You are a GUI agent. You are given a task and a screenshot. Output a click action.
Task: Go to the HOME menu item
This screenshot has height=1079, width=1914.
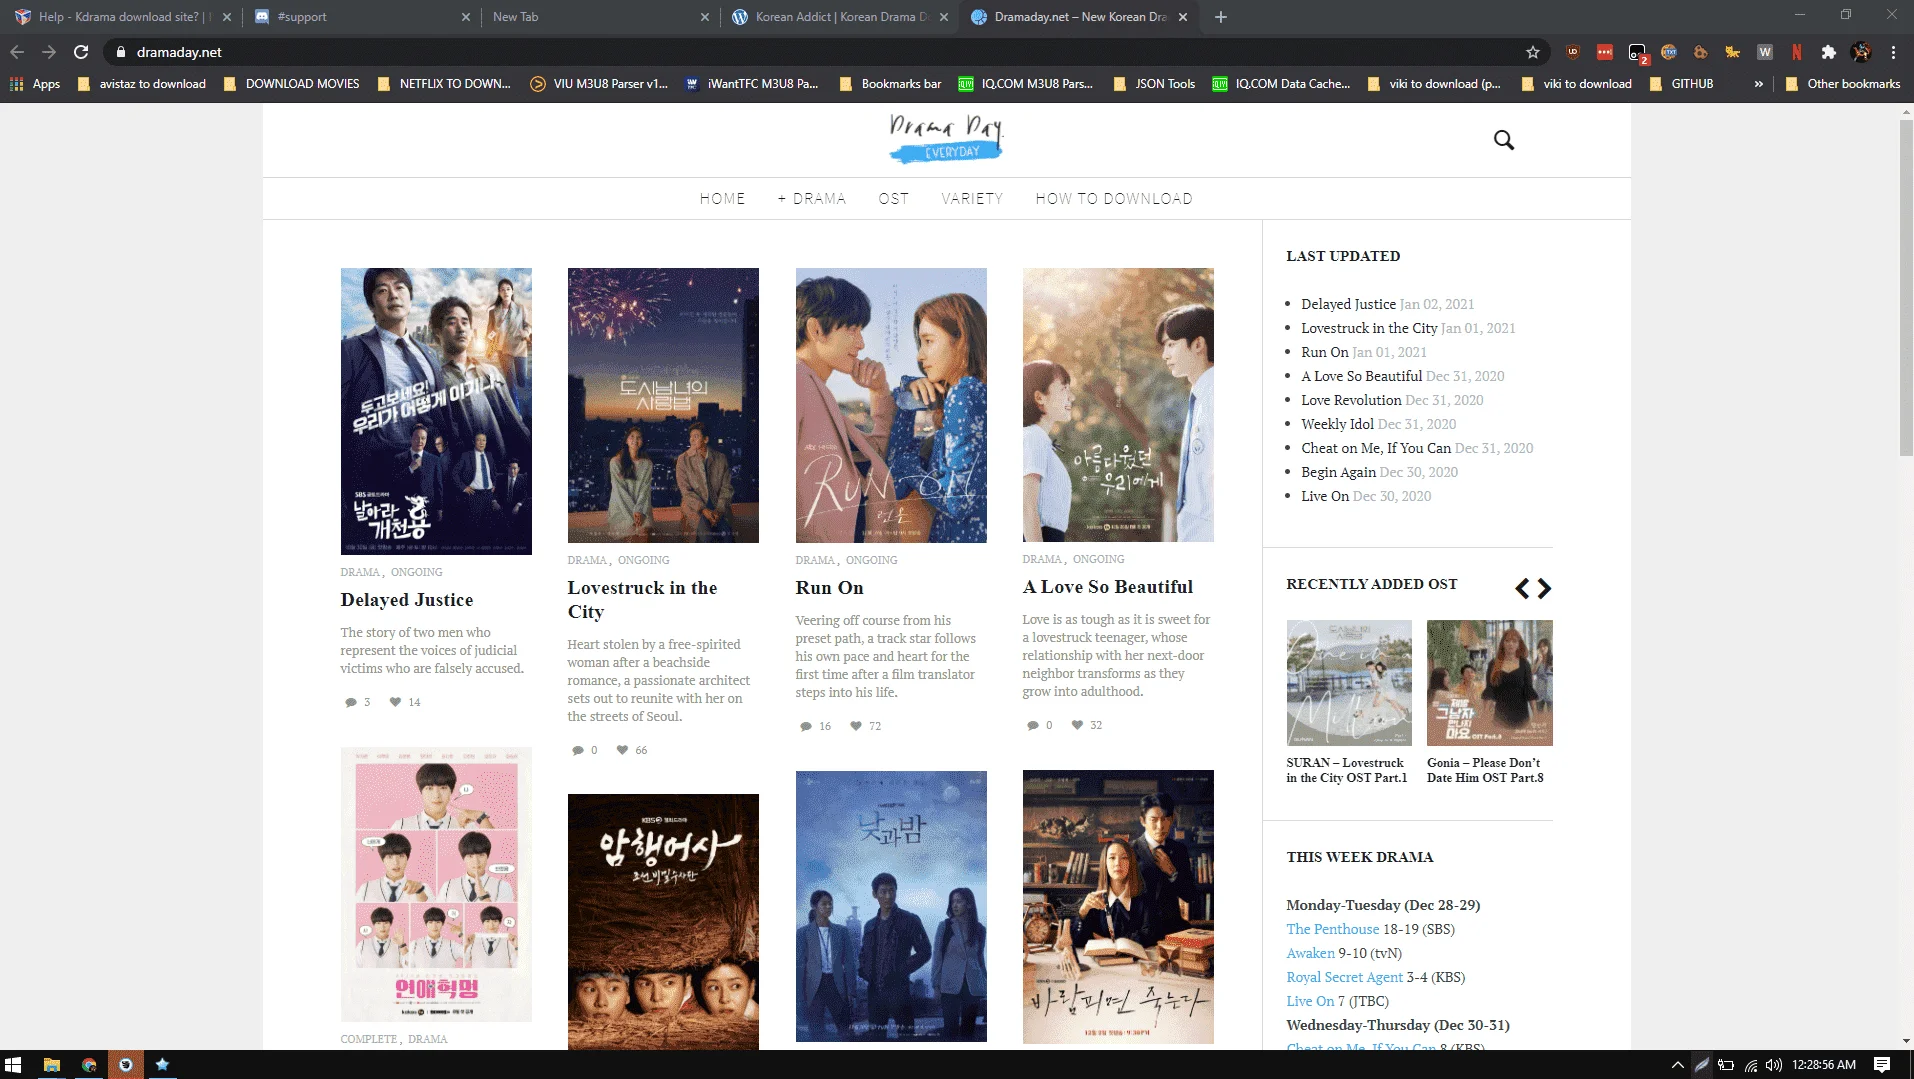click(722, 199)
